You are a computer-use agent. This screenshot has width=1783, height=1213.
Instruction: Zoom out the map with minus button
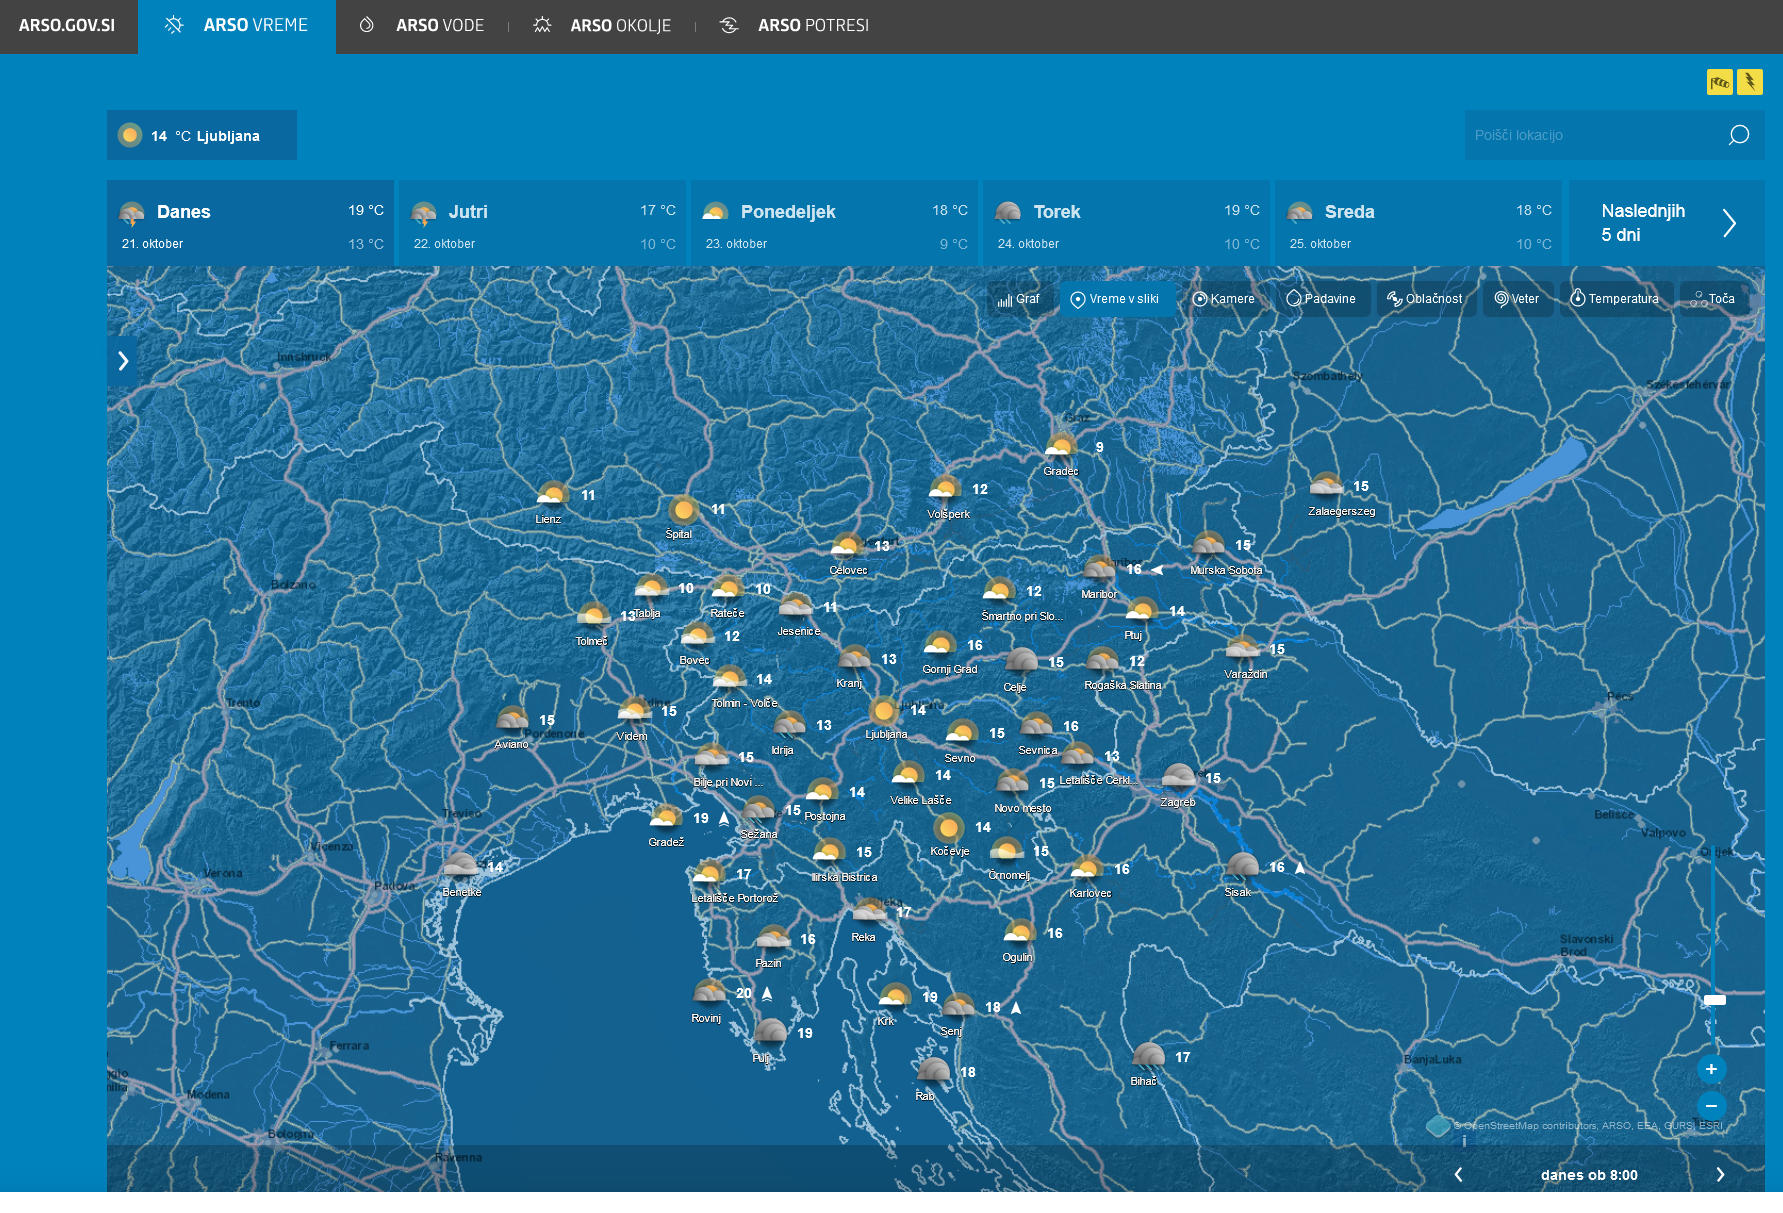pos(1711,1105)
